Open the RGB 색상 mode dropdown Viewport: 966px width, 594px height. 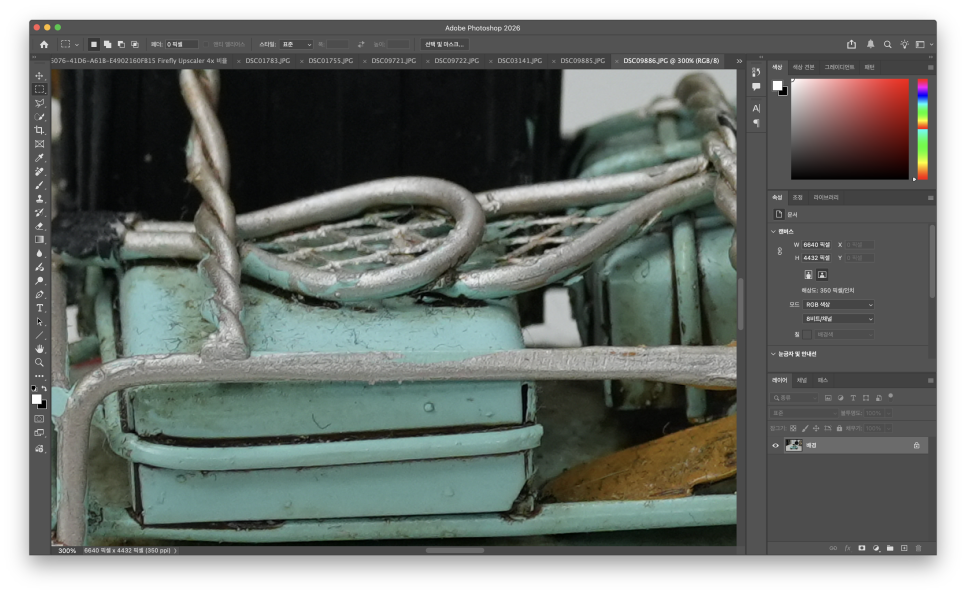[838, 304]
